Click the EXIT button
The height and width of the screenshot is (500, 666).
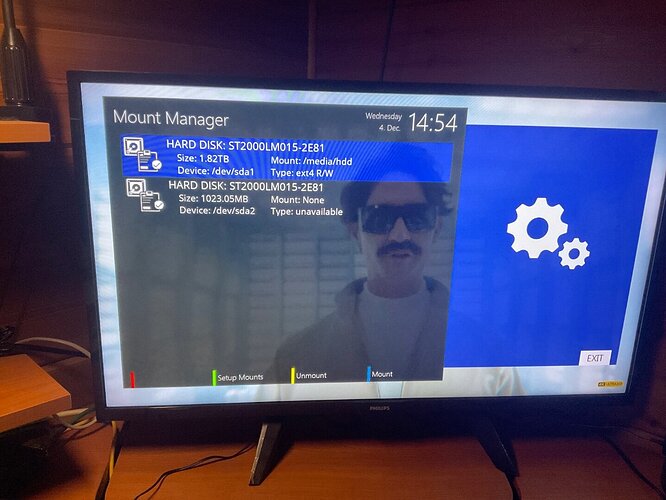click(x=595, y=358)
